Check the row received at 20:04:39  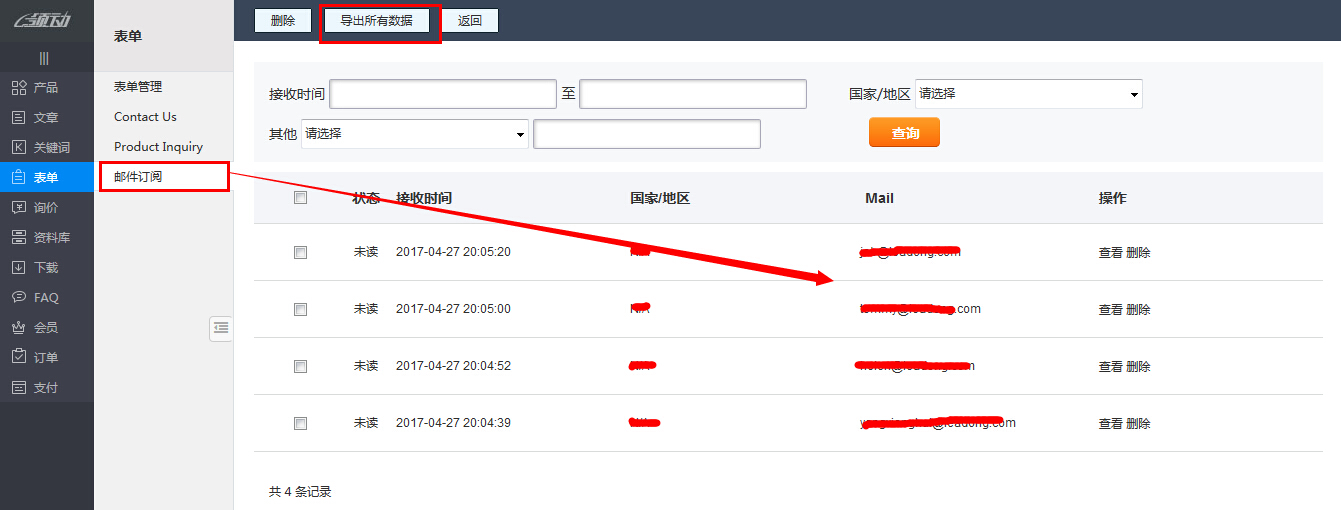[300, 424]
